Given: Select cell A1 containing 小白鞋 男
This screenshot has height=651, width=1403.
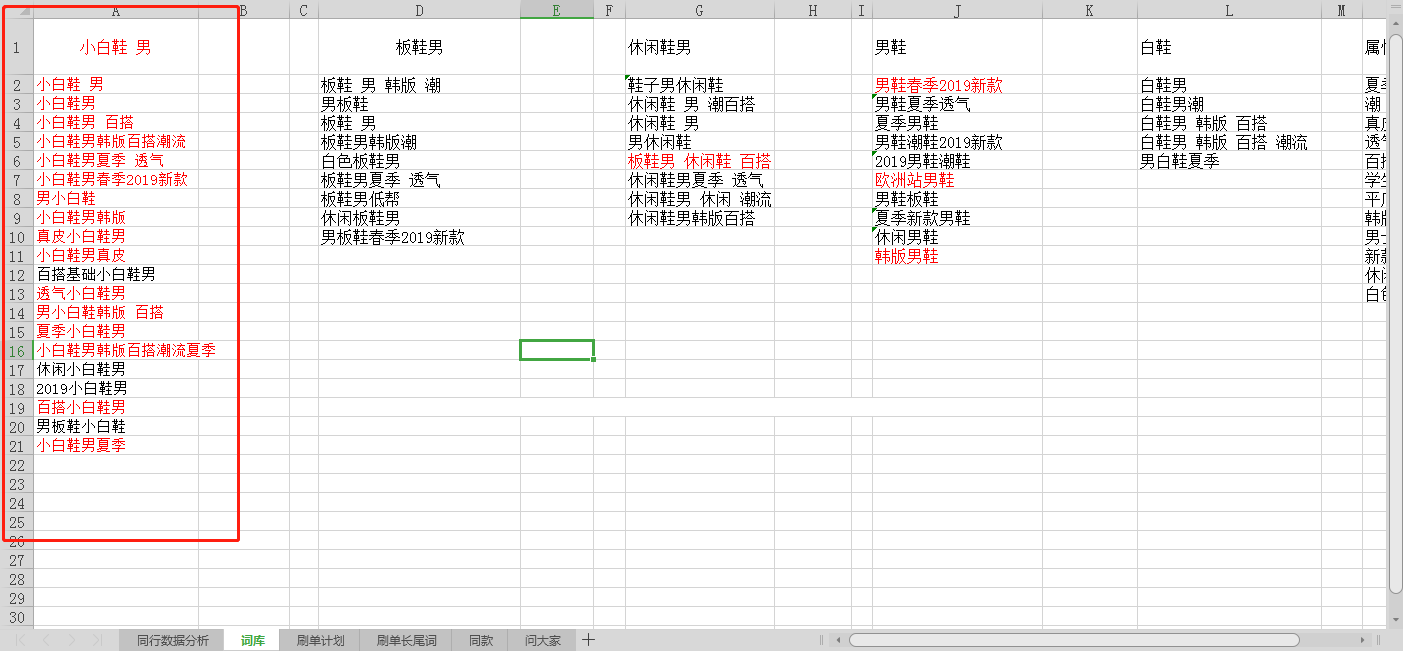Looking at the screenshot, I should click(115, 46).
